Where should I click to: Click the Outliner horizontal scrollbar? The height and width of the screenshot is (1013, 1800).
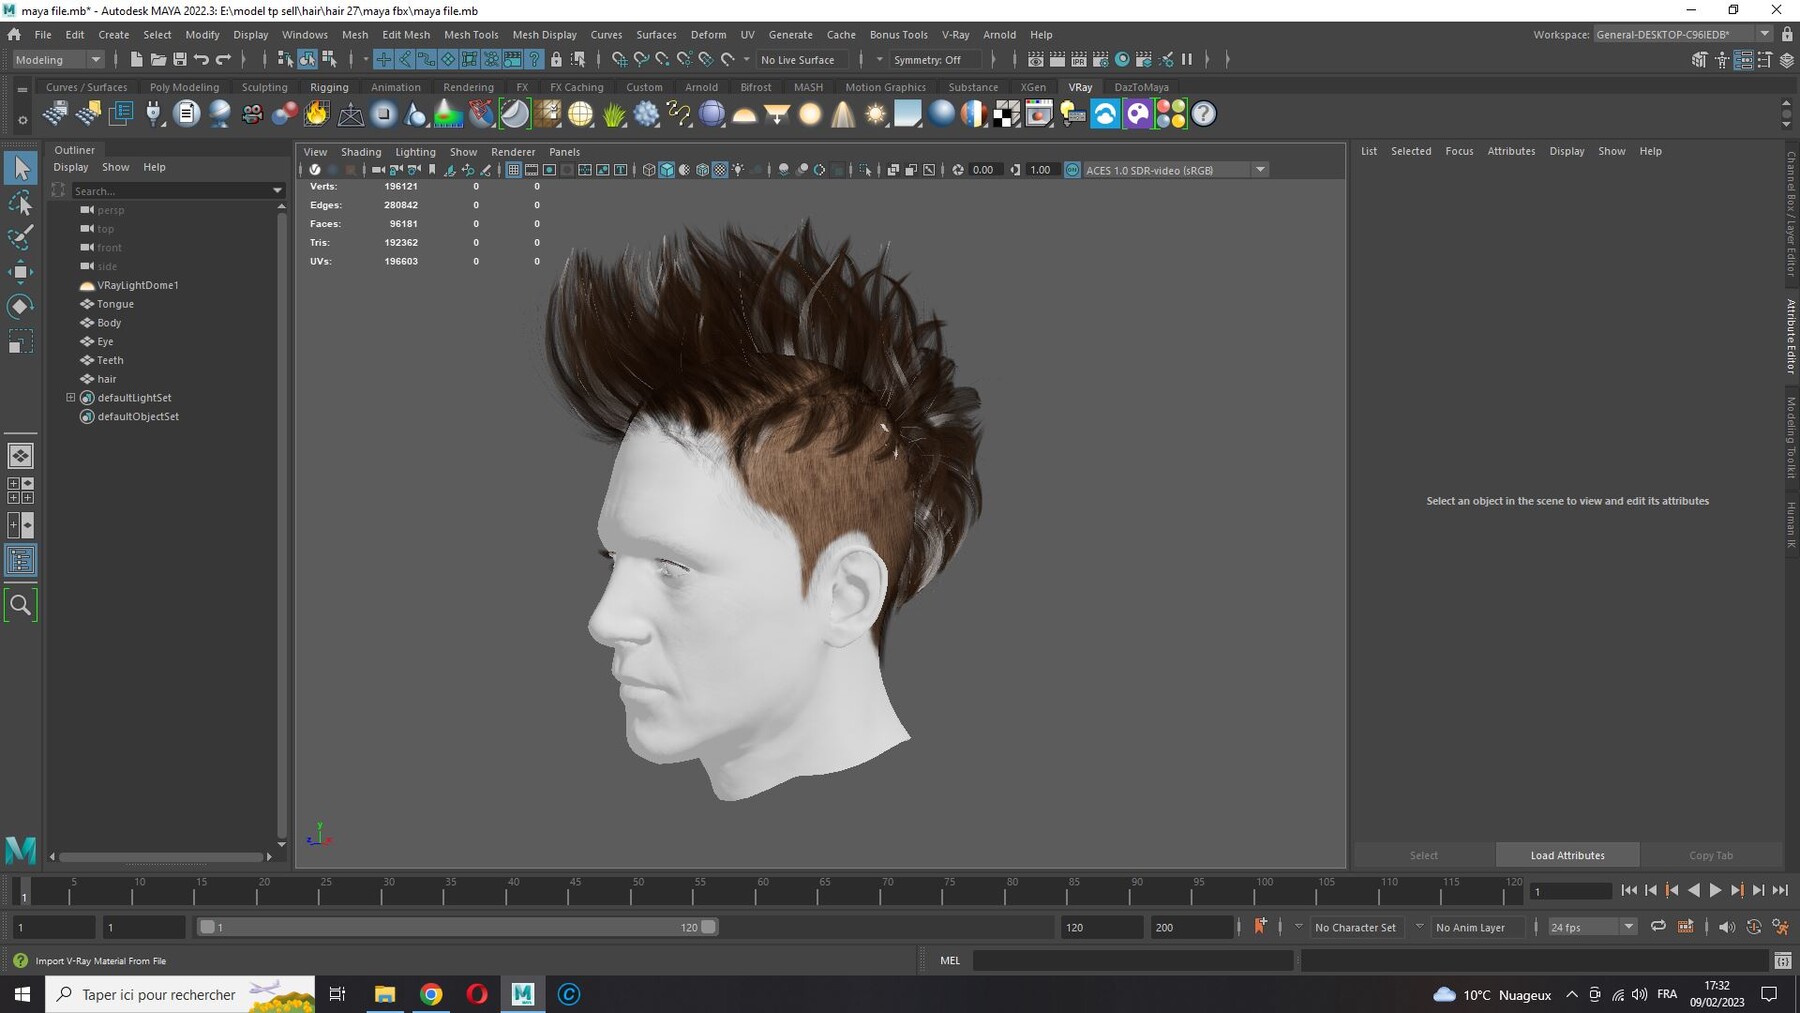160,857
